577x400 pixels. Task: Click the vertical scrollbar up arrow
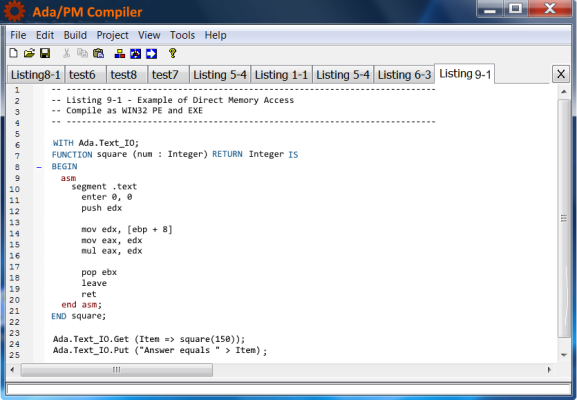(564, 92)
